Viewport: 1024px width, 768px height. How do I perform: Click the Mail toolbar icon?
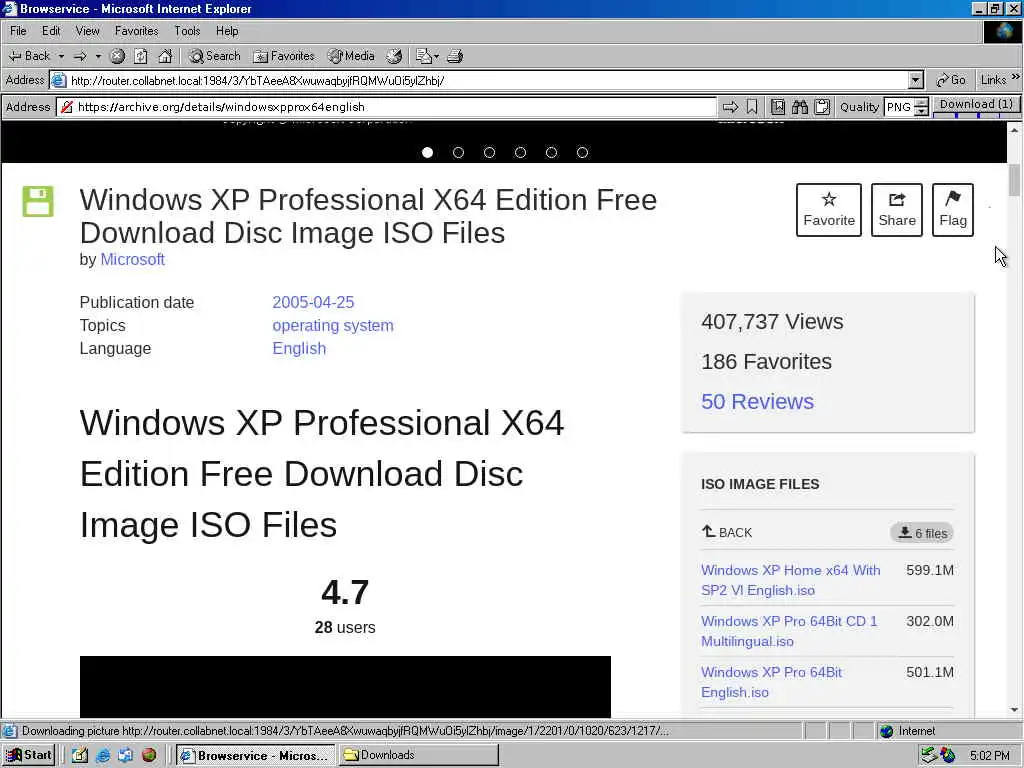(424, 56)
